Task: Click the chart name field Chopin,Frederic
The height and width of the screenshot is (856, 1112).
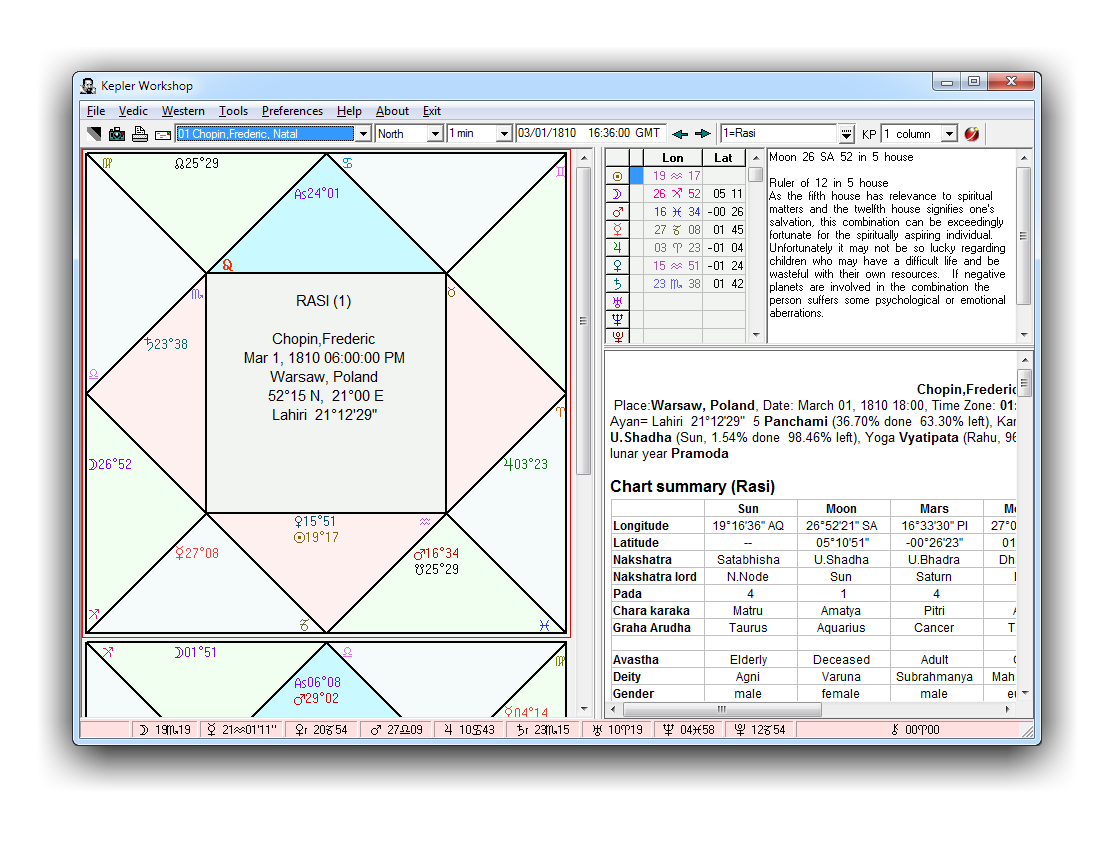Action: pos(265,133)
